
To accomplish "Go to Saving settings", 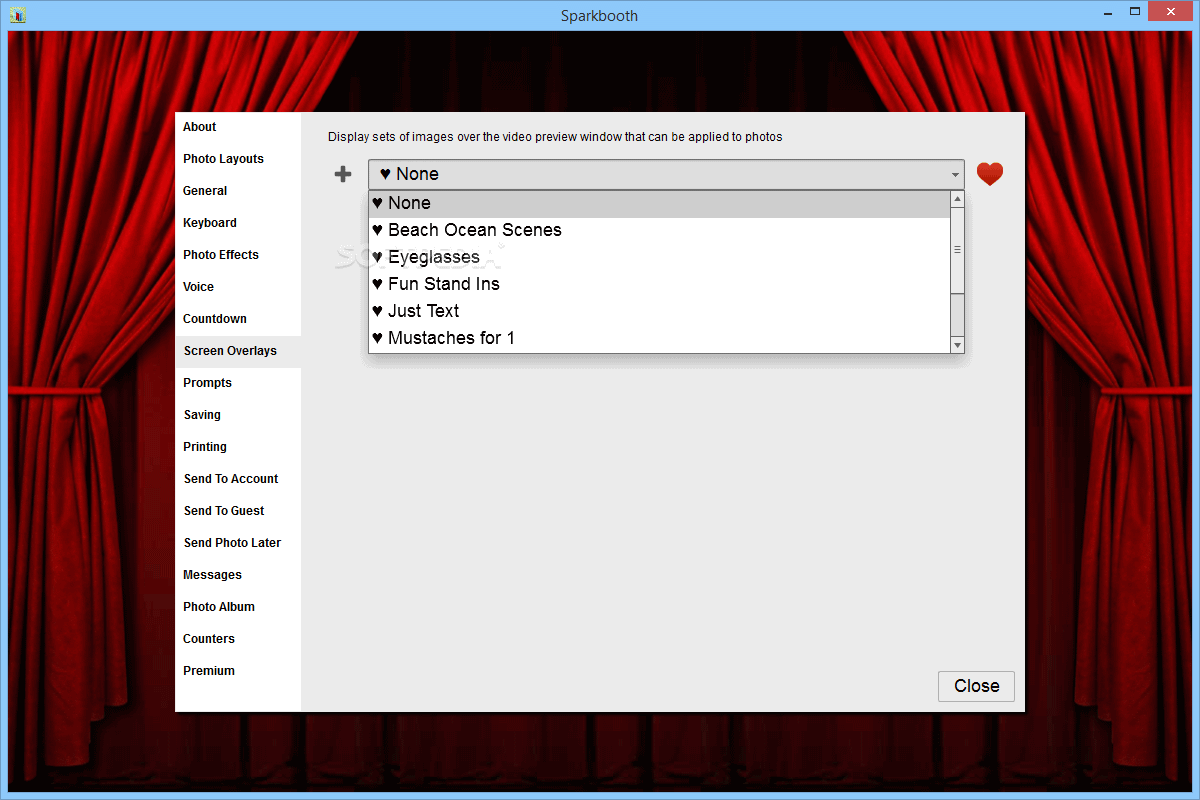I will tap(238, 415).
